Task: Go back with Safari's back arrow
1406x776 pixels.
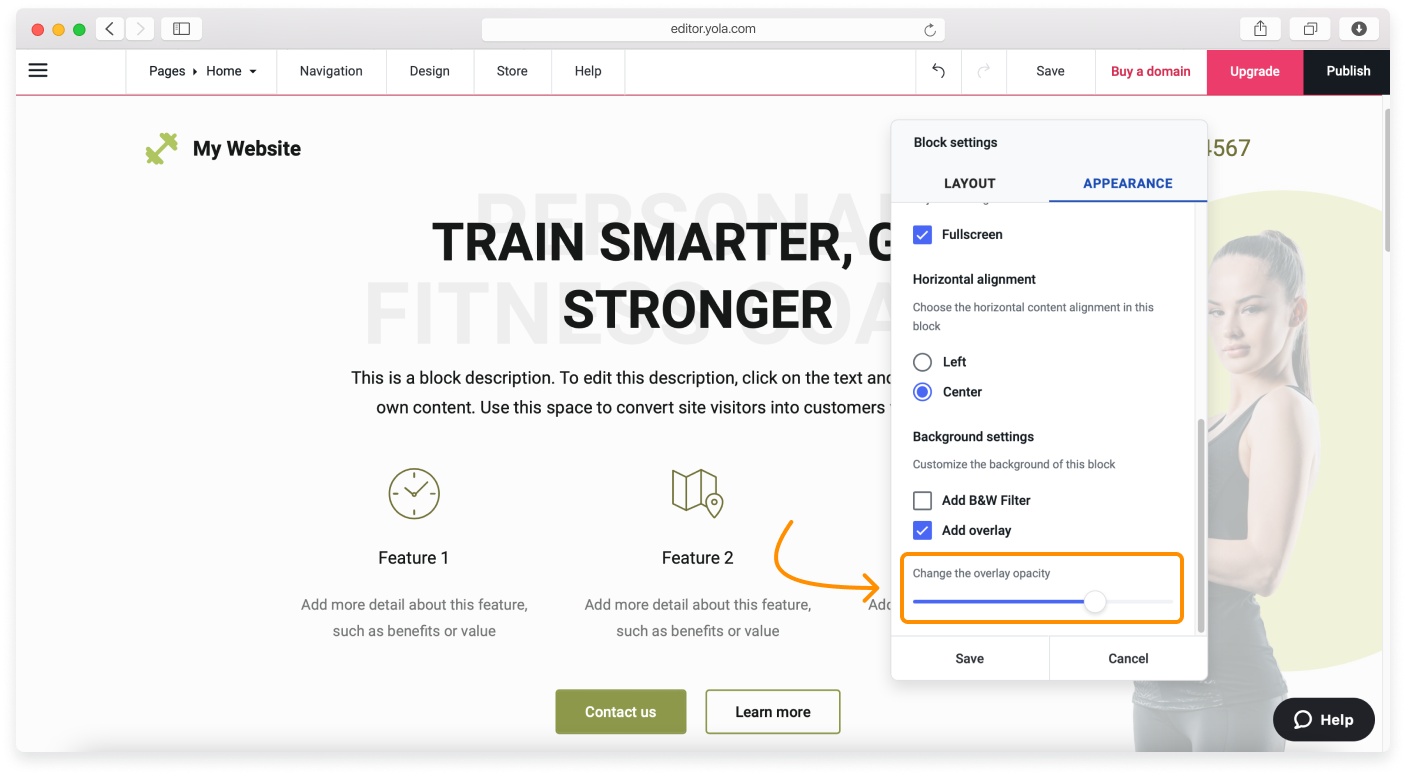Action: click(110, 29)
